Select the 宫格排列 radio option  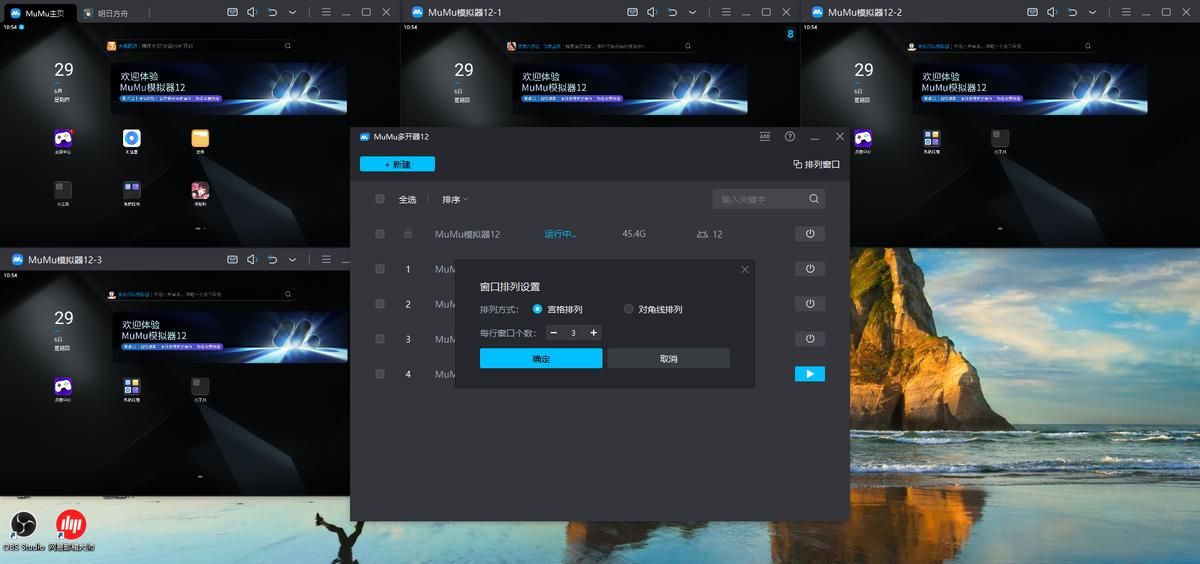538,310
